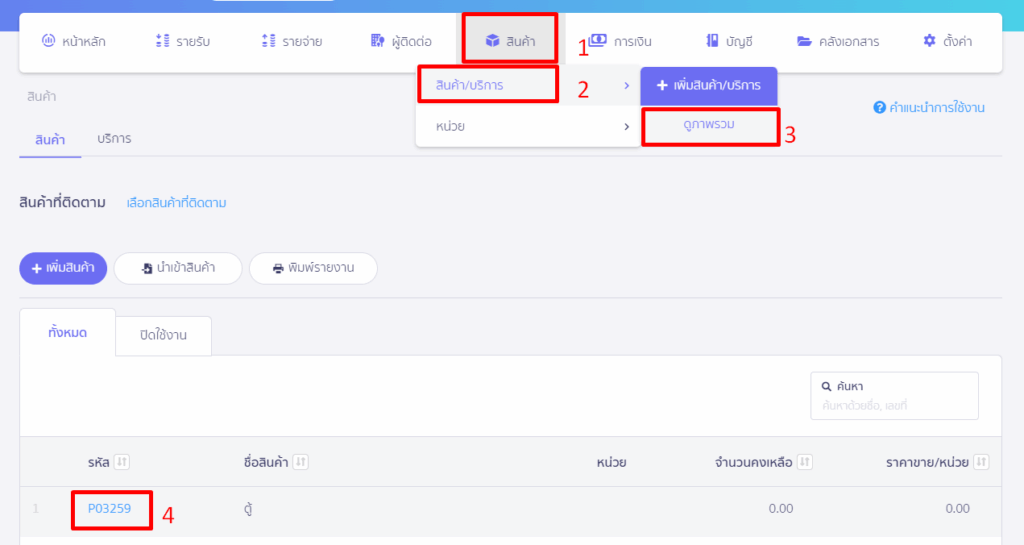
Task: Sort by ราคาขาย/หน่วย column arrows
Action: [981, 462]
